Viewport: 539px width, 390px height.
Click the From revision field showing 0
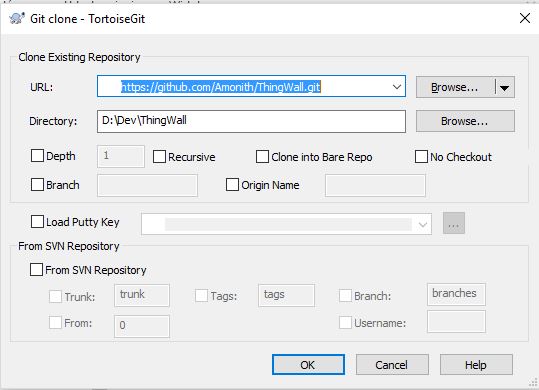pos(142,326)
